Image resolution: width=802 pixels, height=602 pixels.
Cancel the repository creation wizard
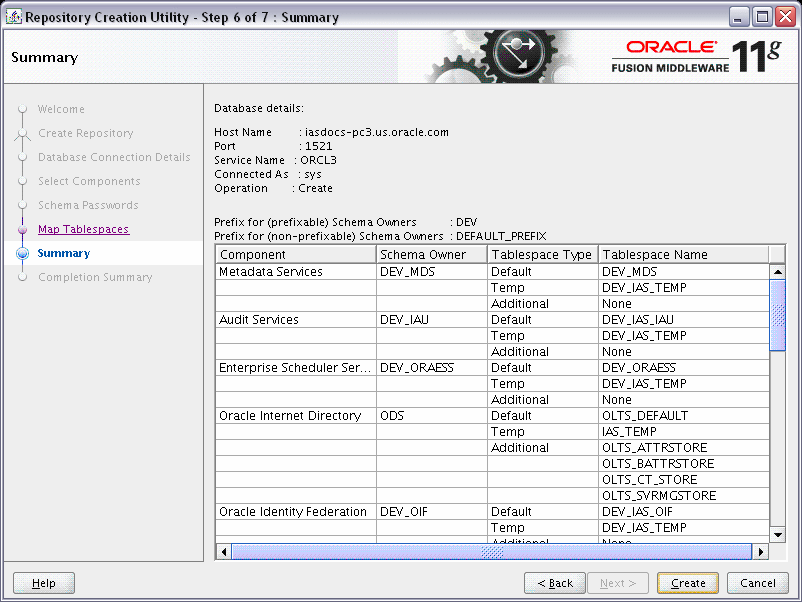coord(758,583)
